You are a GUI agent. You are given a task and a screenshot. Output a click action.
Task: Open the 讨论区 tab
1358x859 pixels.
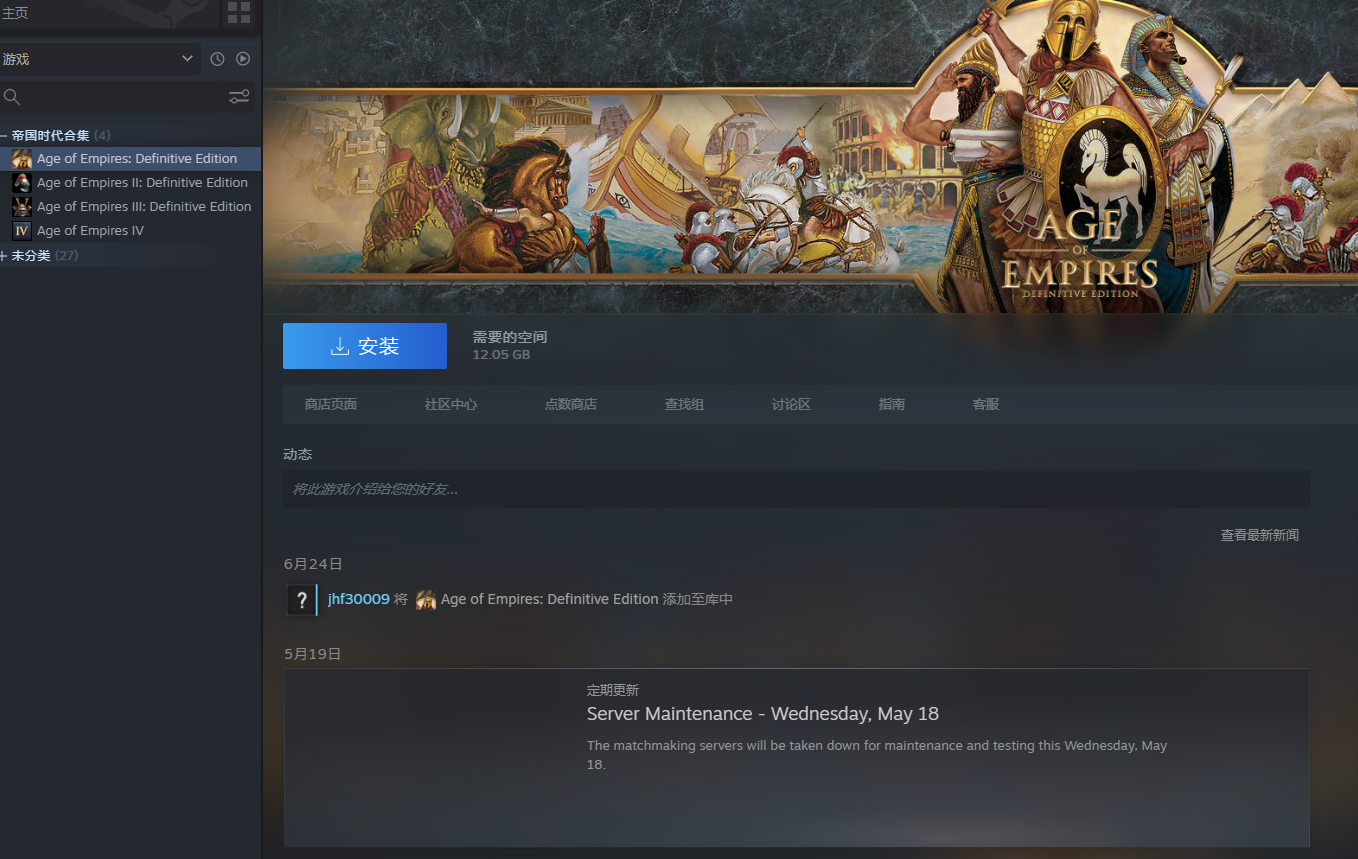click(x=791, y=404)
